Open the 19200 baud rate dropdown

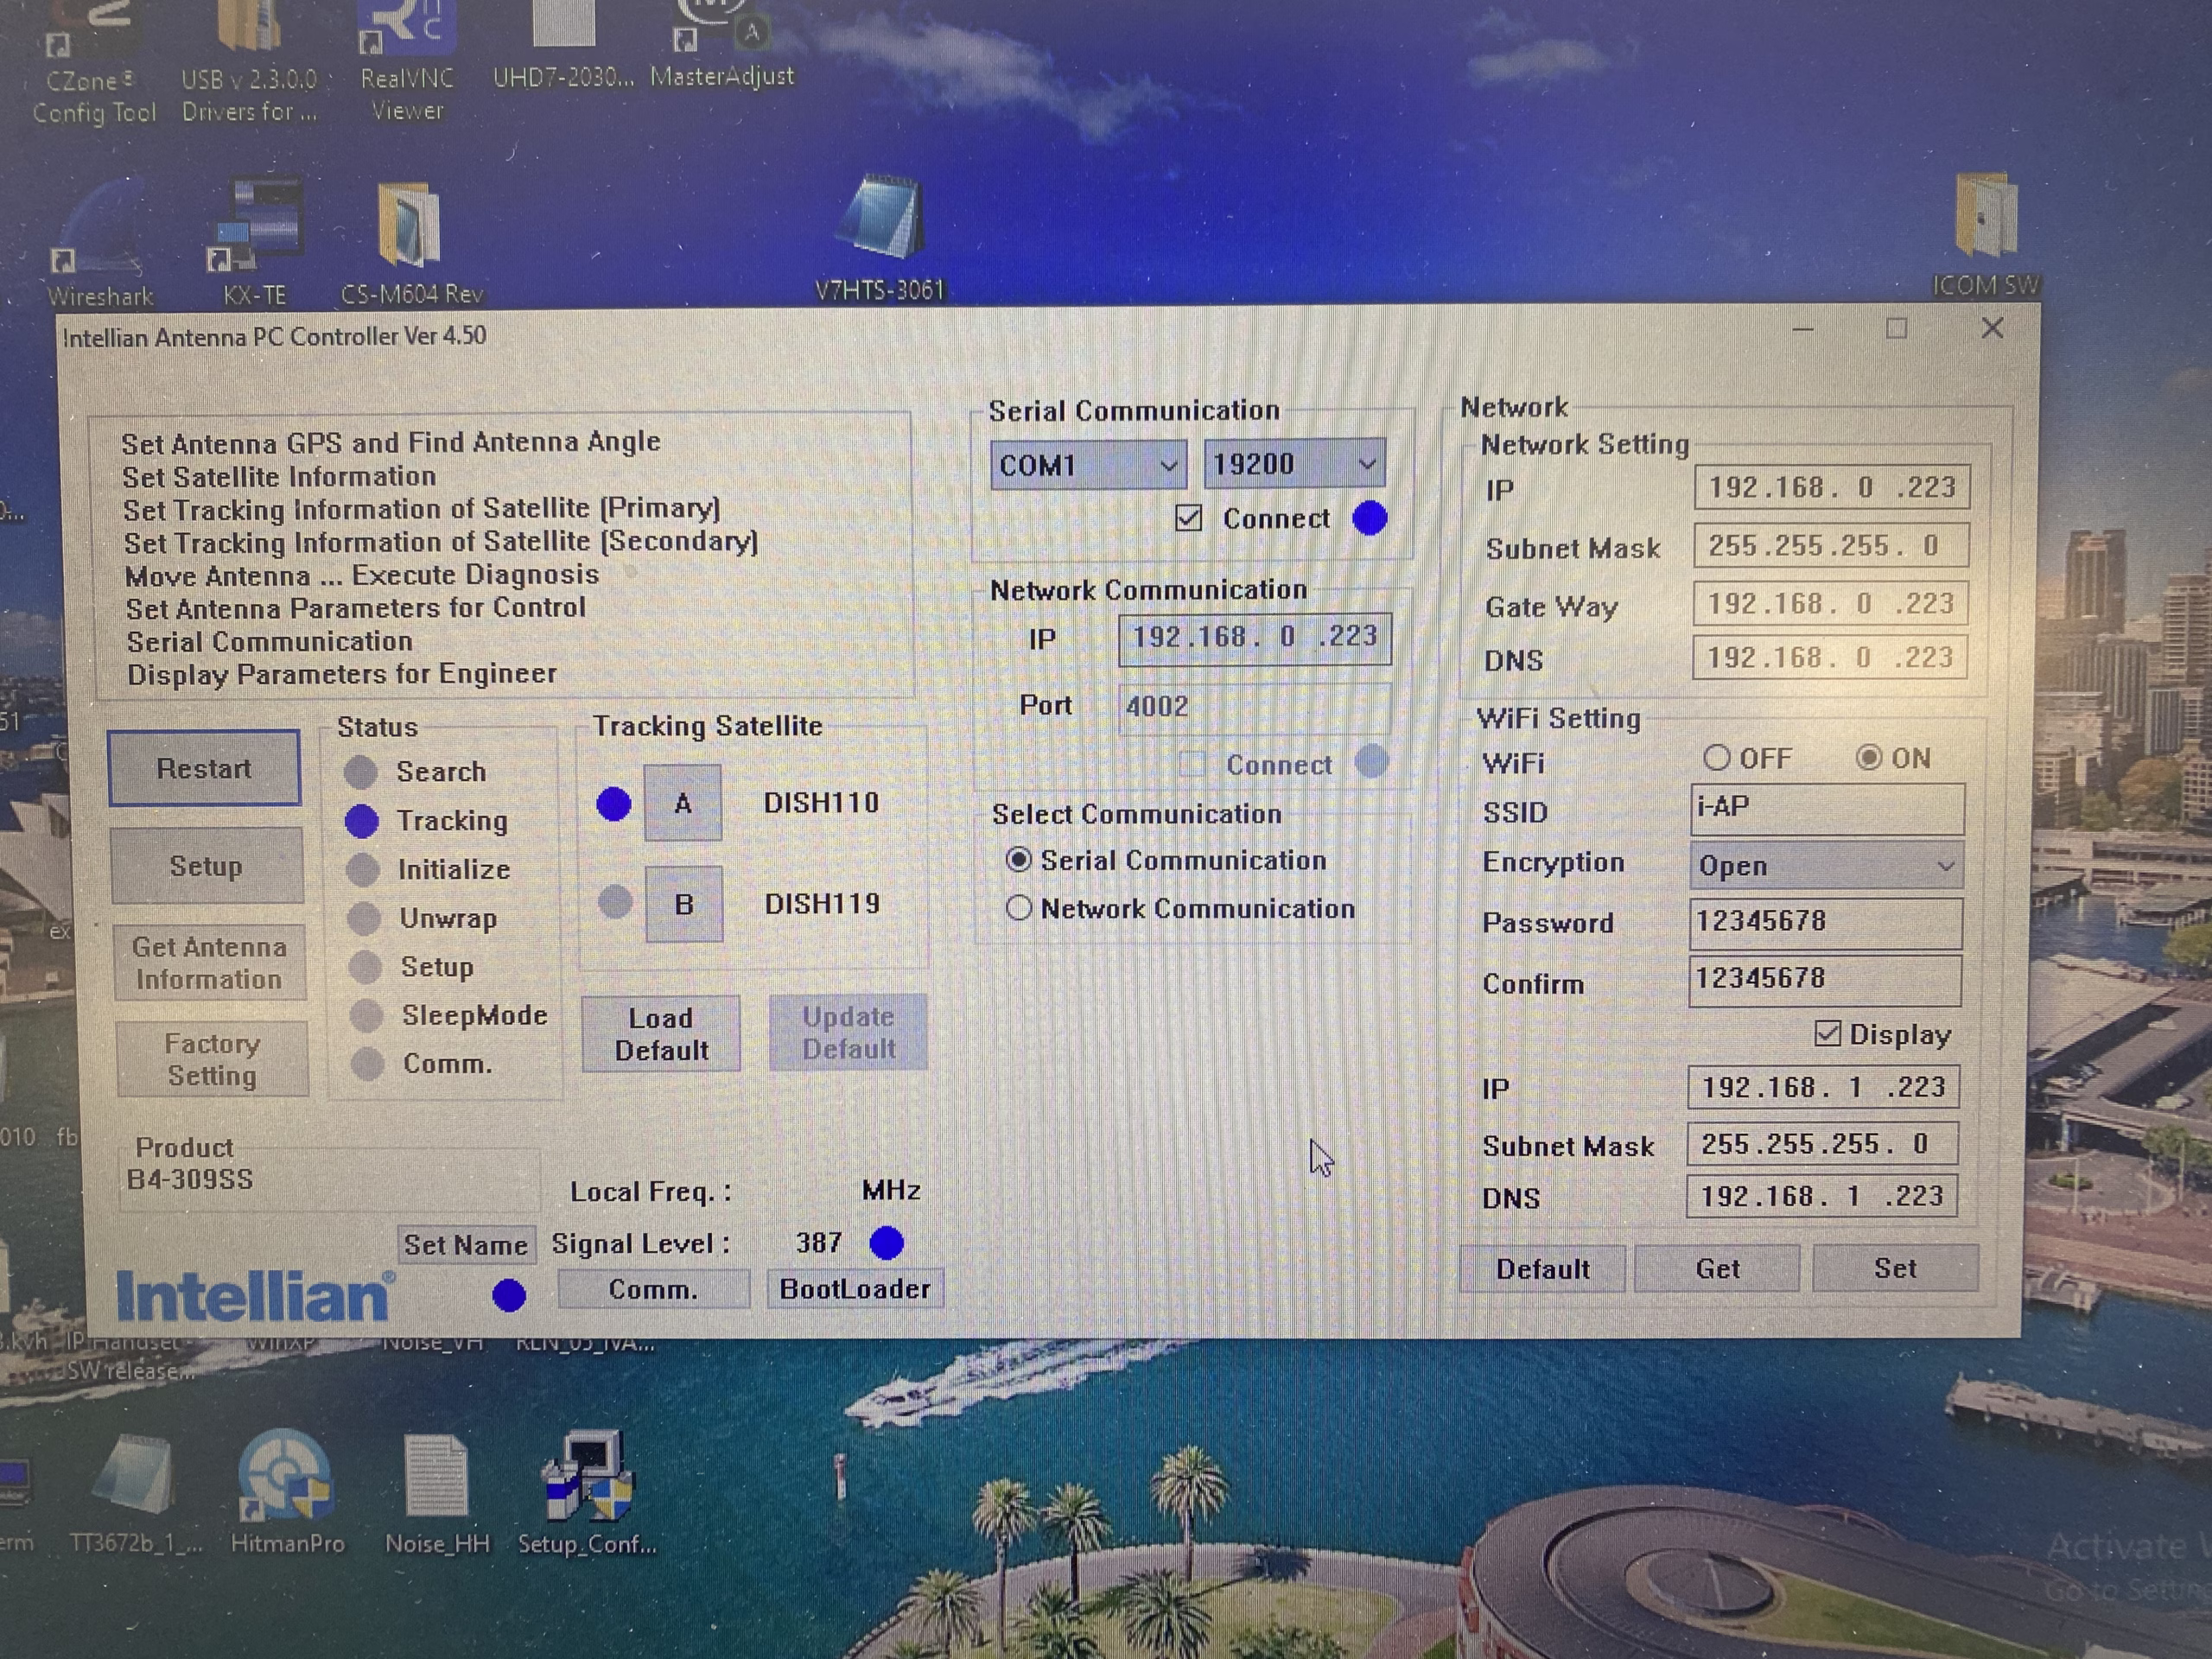click(1294, 464)
